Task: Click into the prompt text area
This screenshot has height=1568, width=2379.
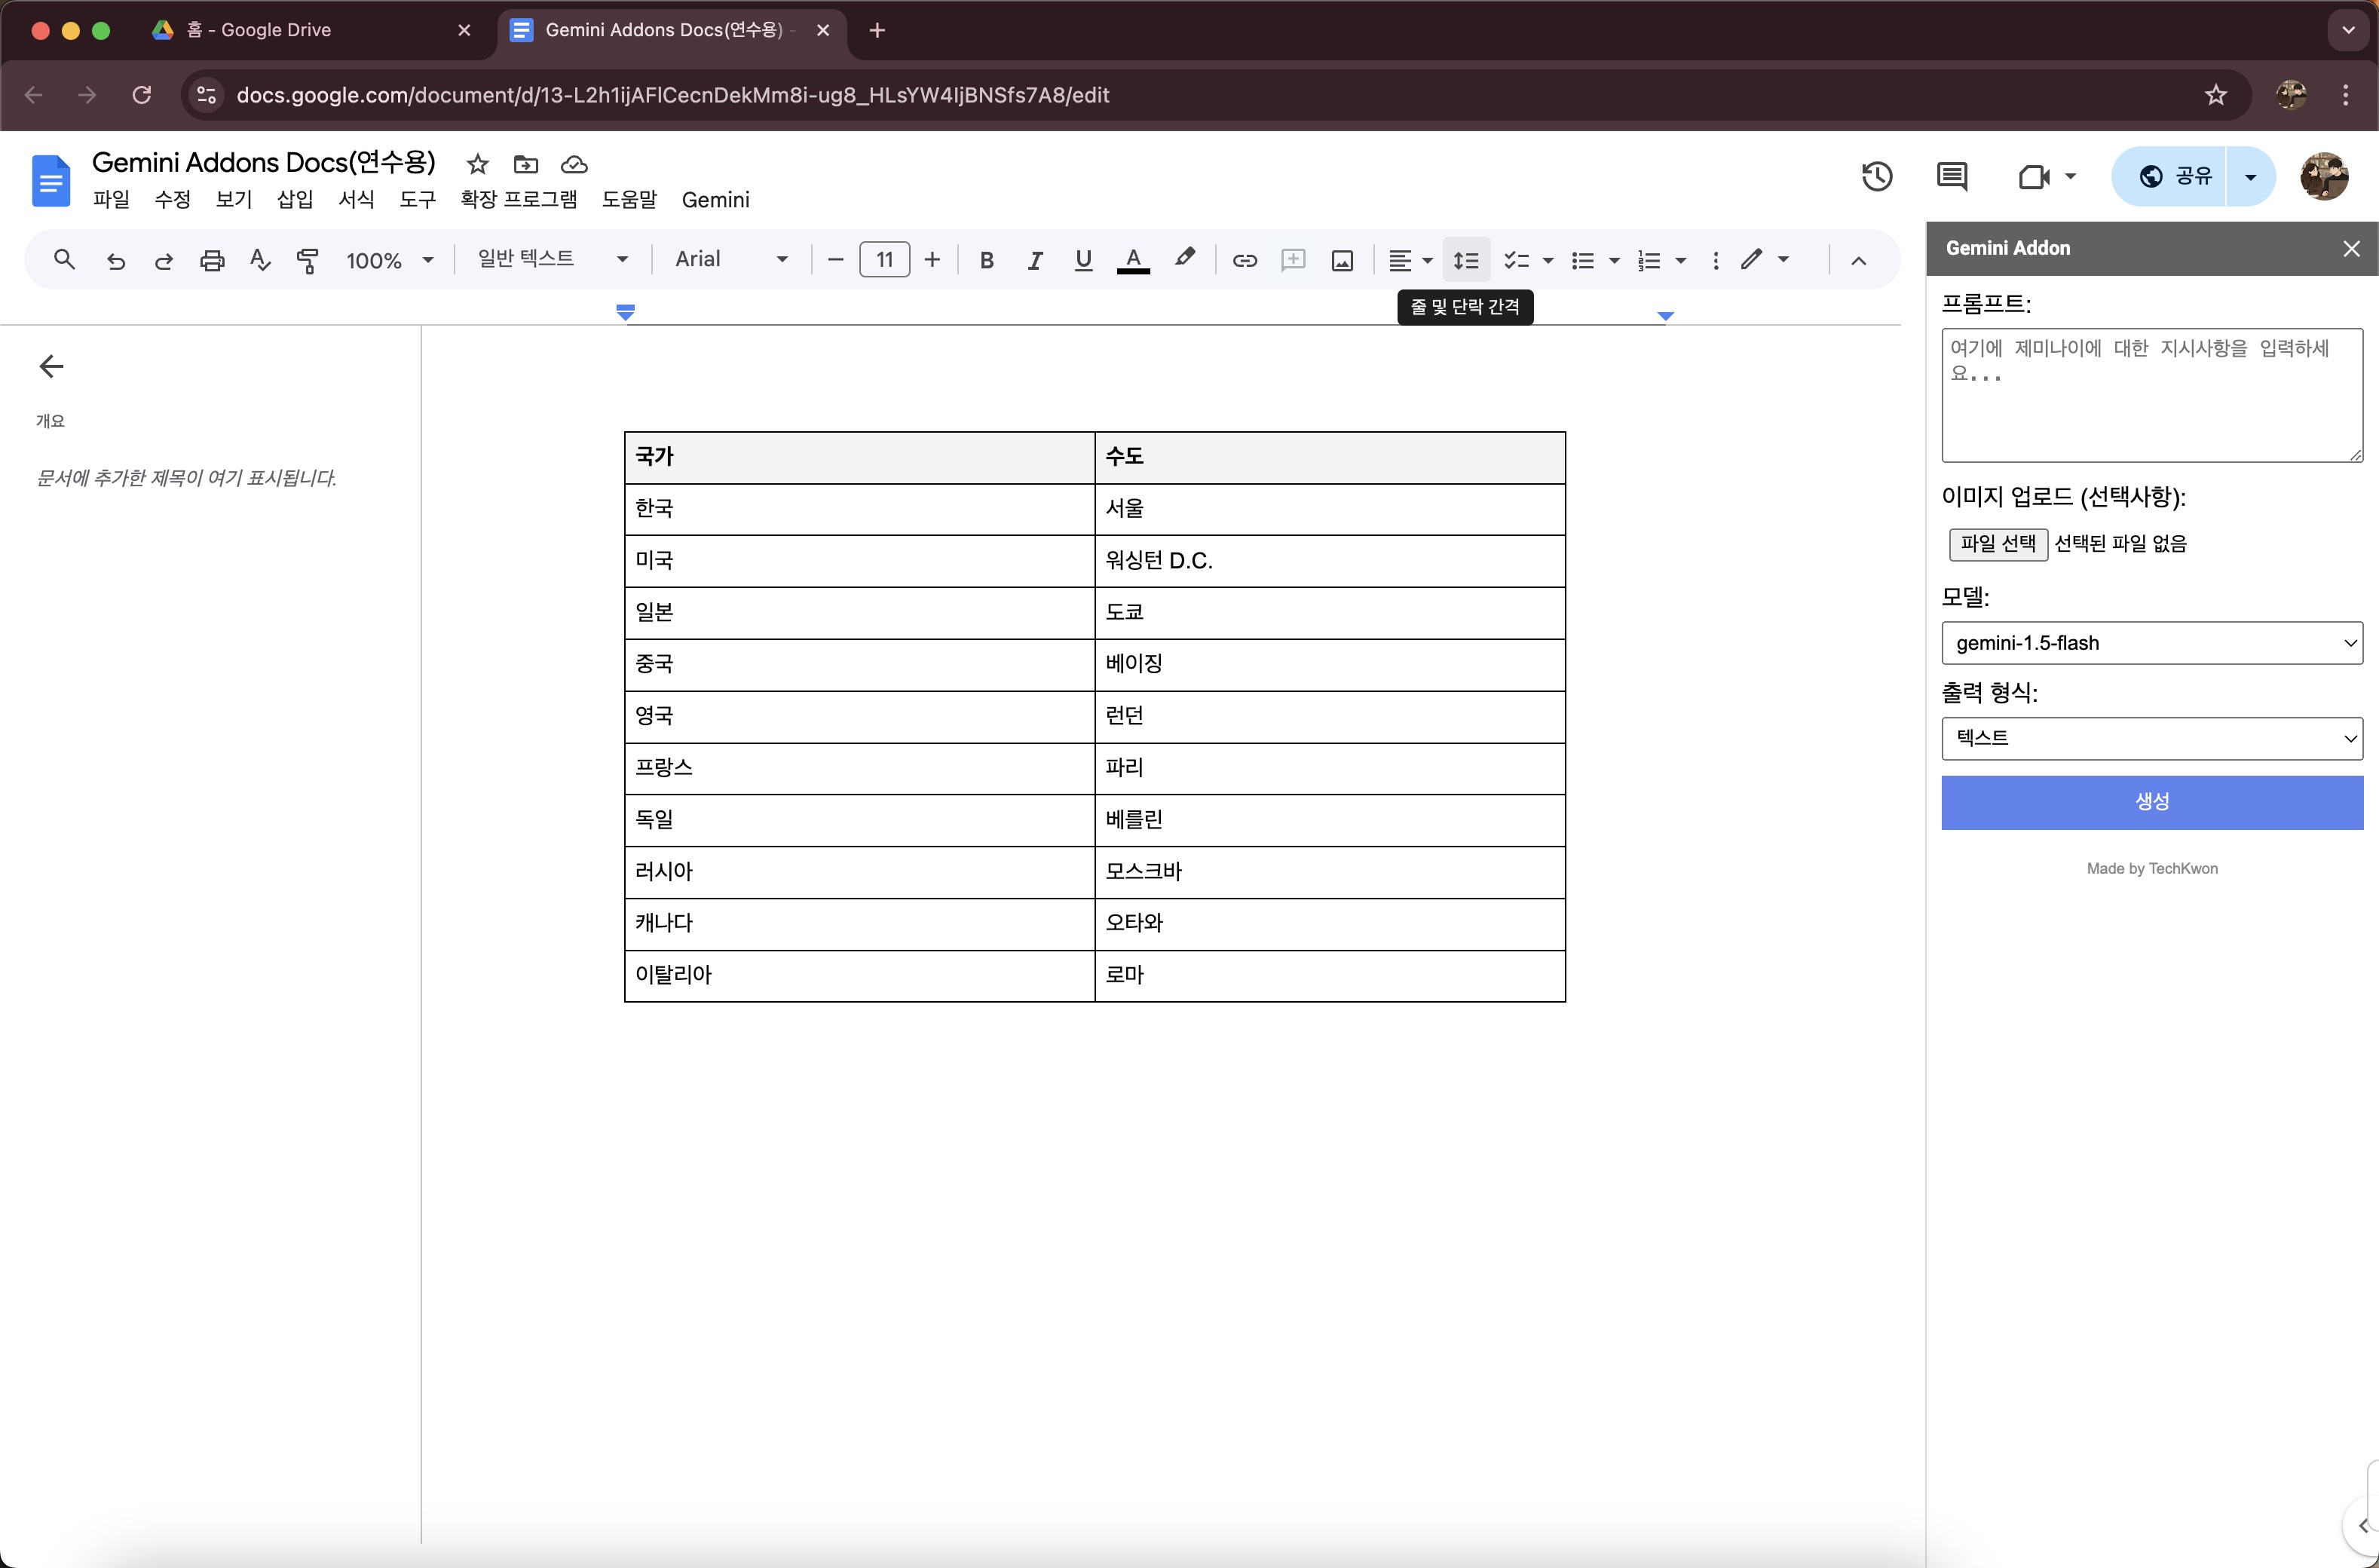Action: 2151,395
